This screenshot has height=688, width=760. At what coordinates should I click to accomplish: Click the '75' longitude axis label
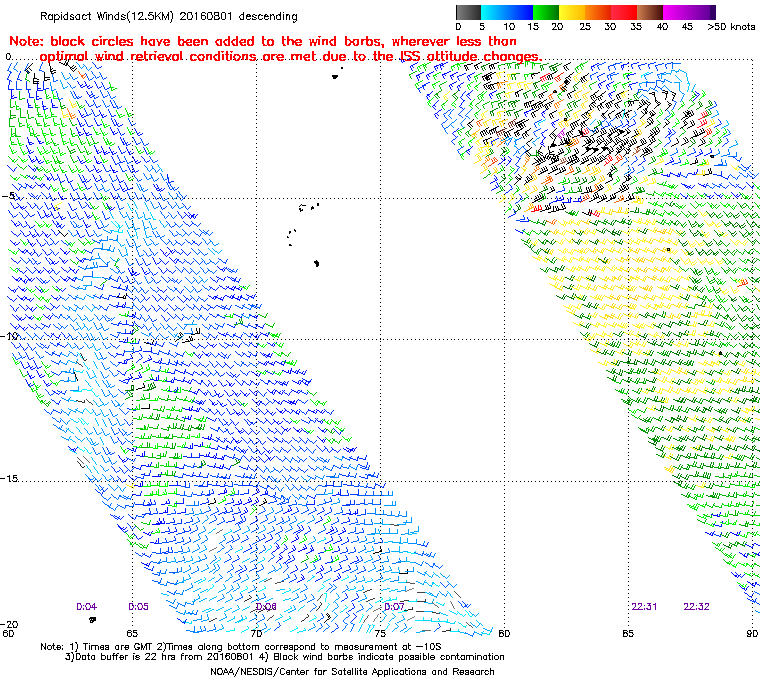point(380,633)
